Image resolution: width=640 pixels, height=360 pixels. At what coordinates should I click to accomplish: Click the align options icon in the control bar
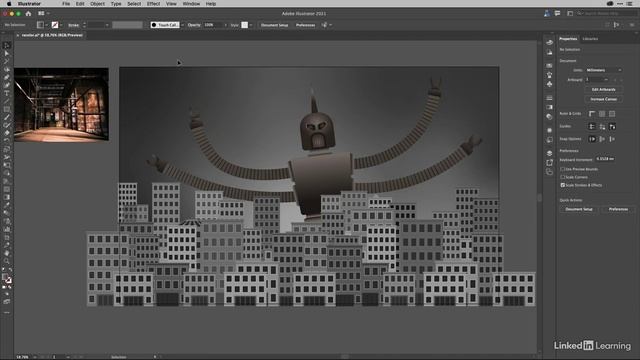[616, 25]
